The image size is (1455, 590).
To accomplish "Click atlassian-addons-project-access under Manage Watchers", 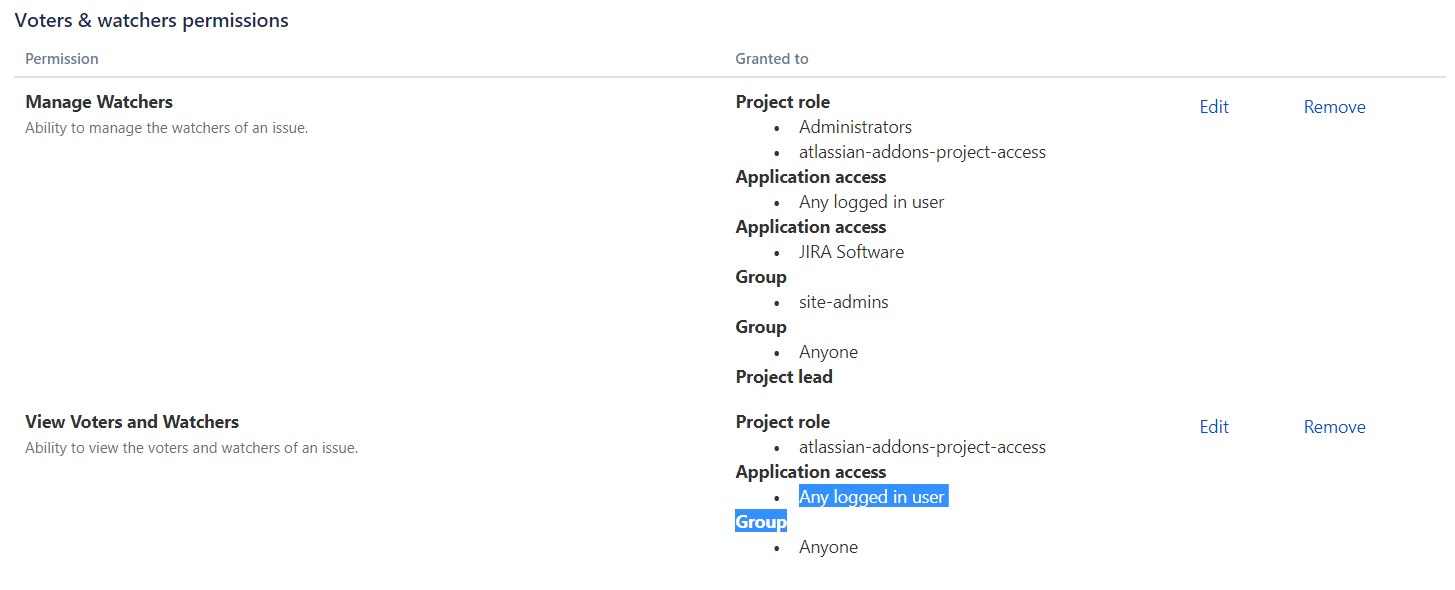I will coord(922,152).
